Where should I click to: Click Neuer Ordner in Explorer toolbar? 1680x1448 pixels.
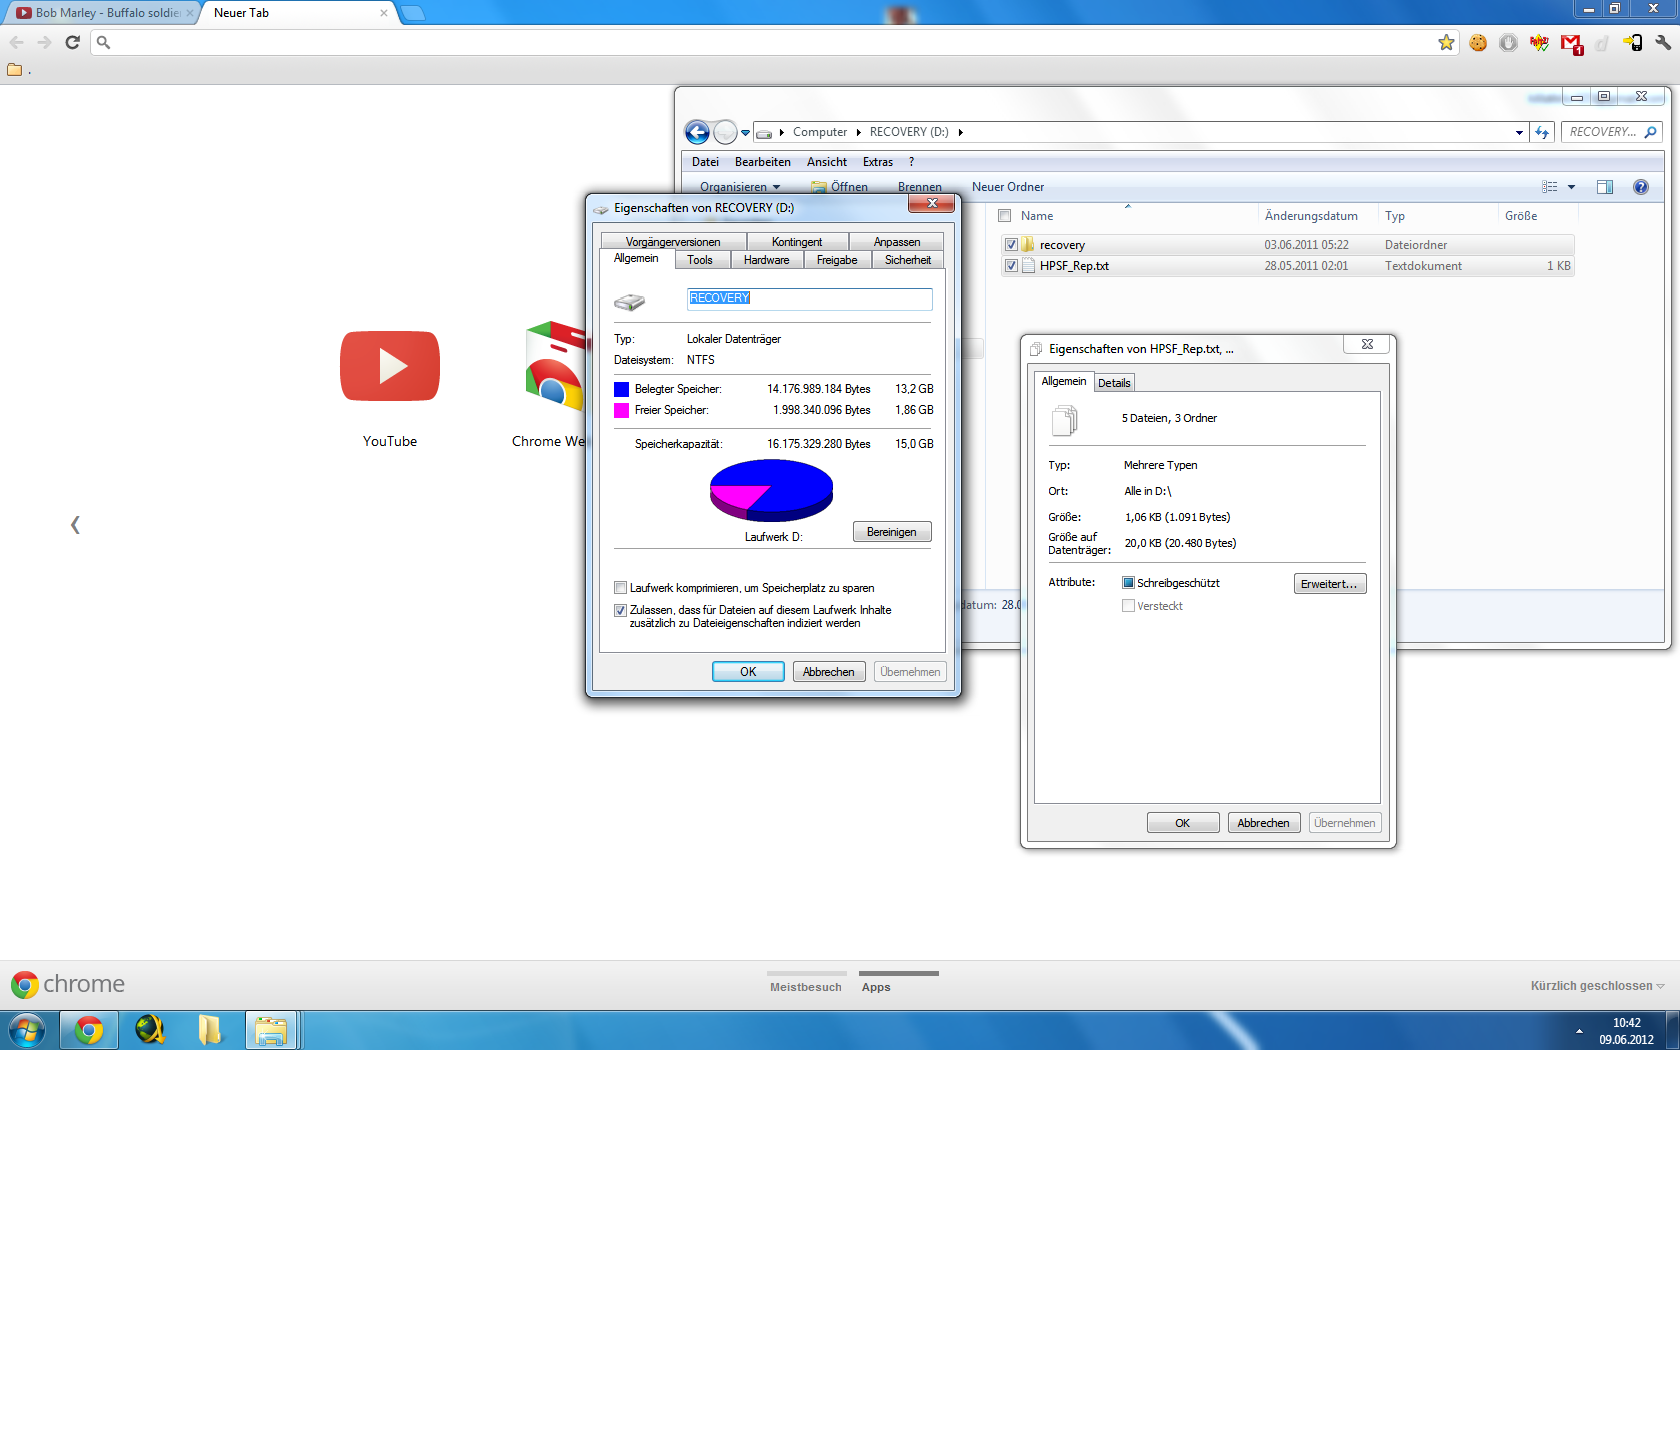coord(1008,187)
